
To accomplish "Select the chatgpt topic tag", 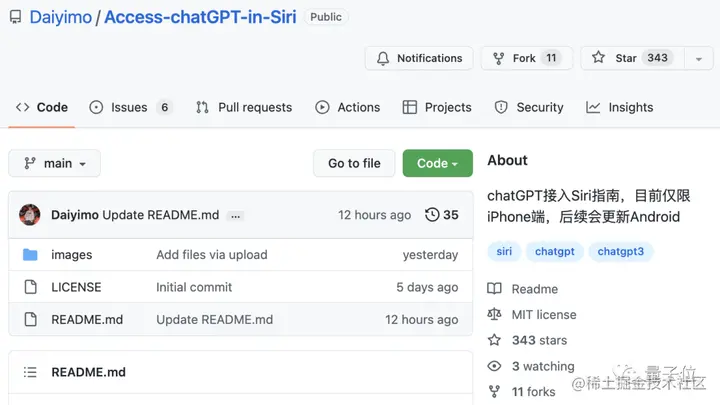I will [555, 252].
